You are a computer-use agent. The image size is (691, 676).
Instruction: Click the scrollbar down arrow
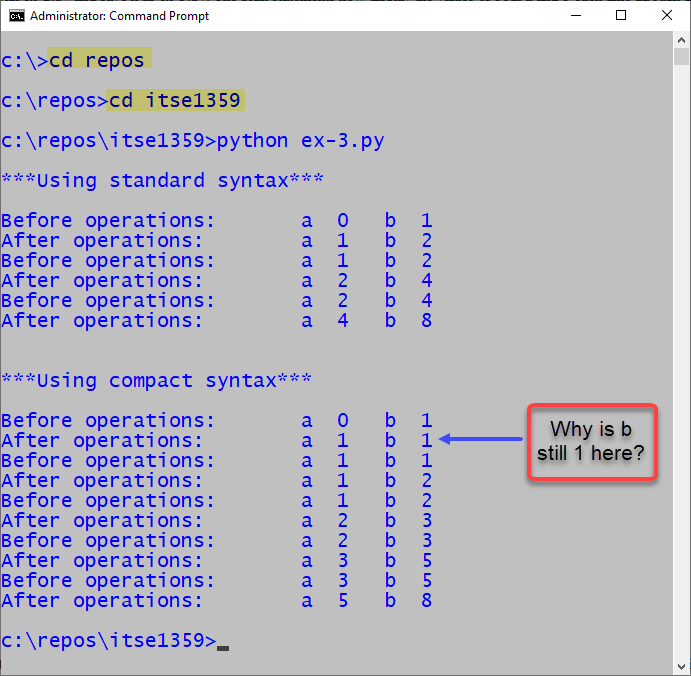click(x=681, y=666)
